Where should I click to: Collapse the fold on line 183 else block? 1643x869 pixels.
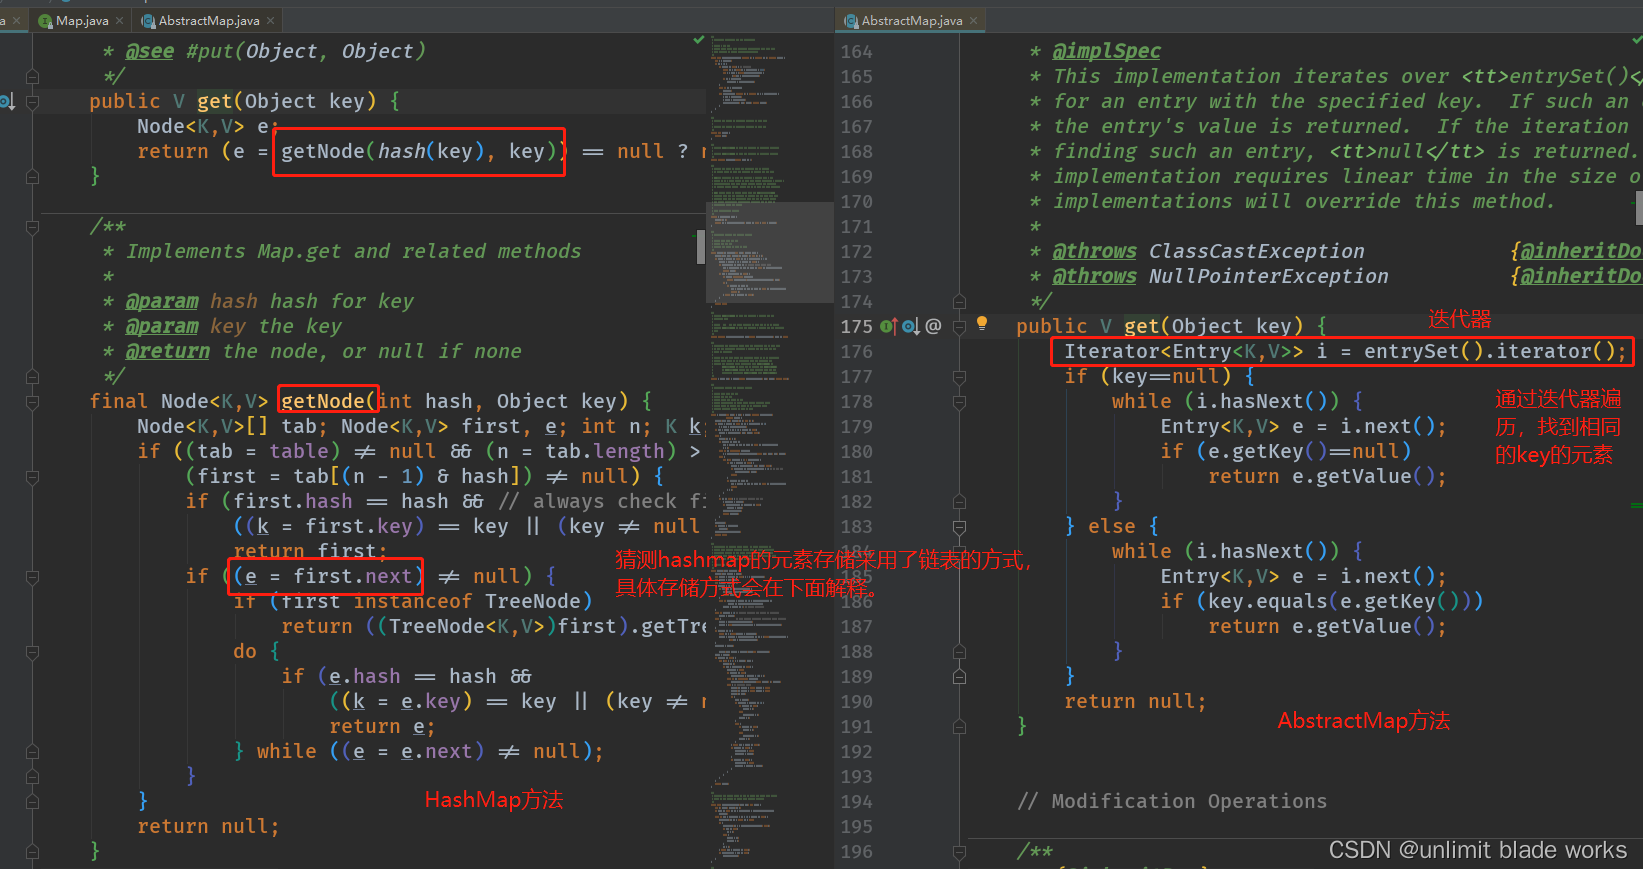tap(959, 527)
